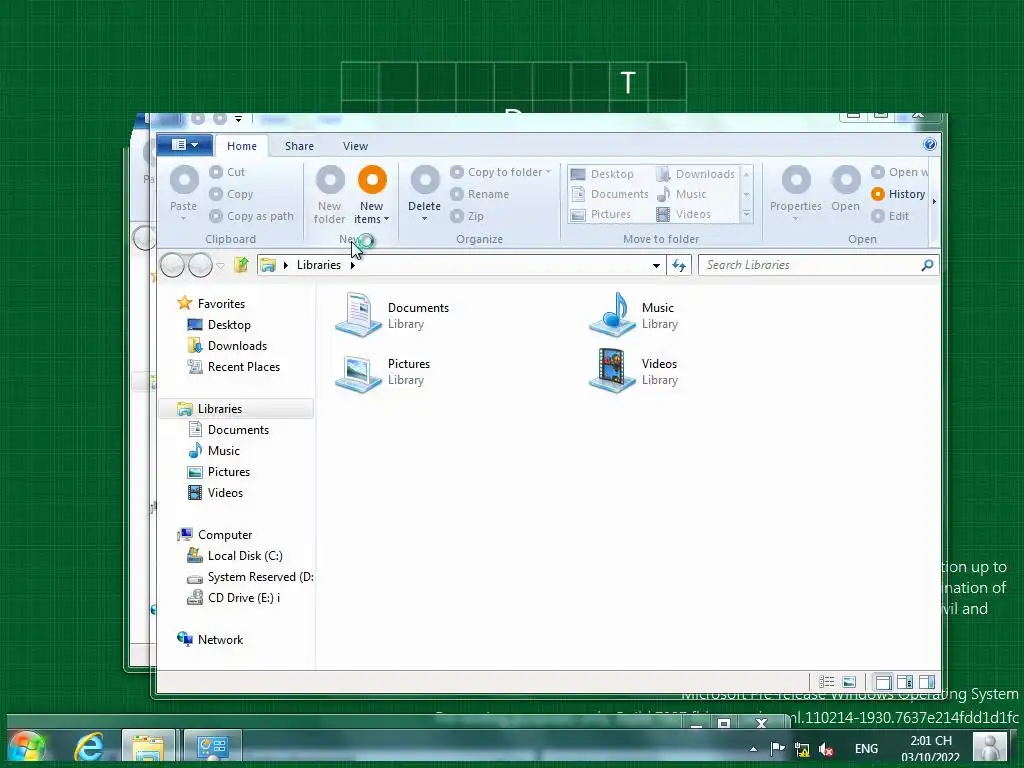Pick Documents in Move to folder gallery
1024x768 pixels.
tap(609, 194)
